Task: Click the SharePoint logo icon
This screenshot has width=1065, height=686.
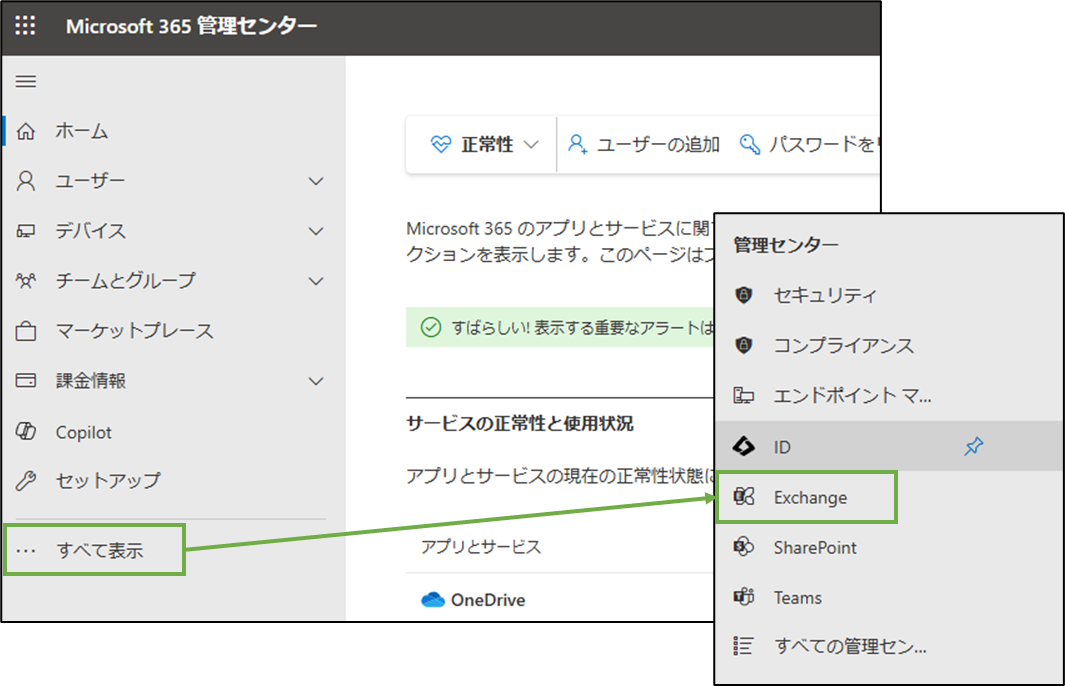Action: pos(744,547)
